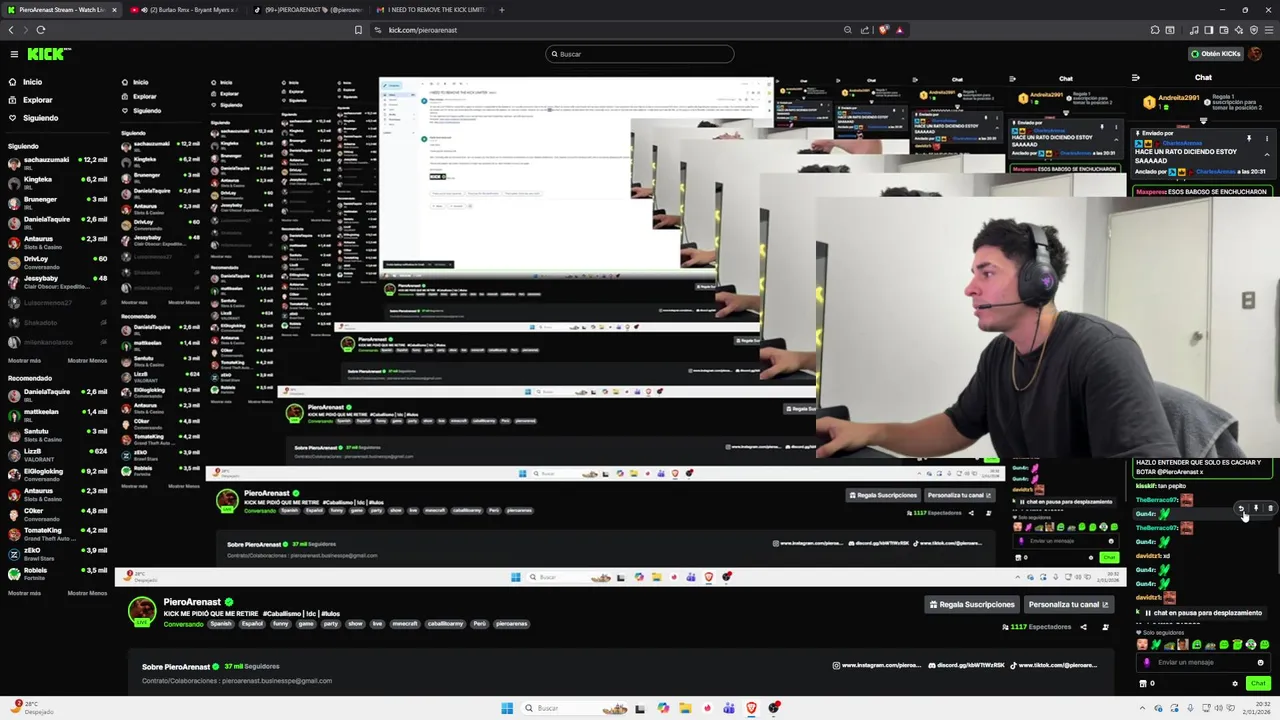This screenshot has height=720, width=1280.
Task: Click the address bar URL kick.com/pieroarenast
Action: click(423, 30)
